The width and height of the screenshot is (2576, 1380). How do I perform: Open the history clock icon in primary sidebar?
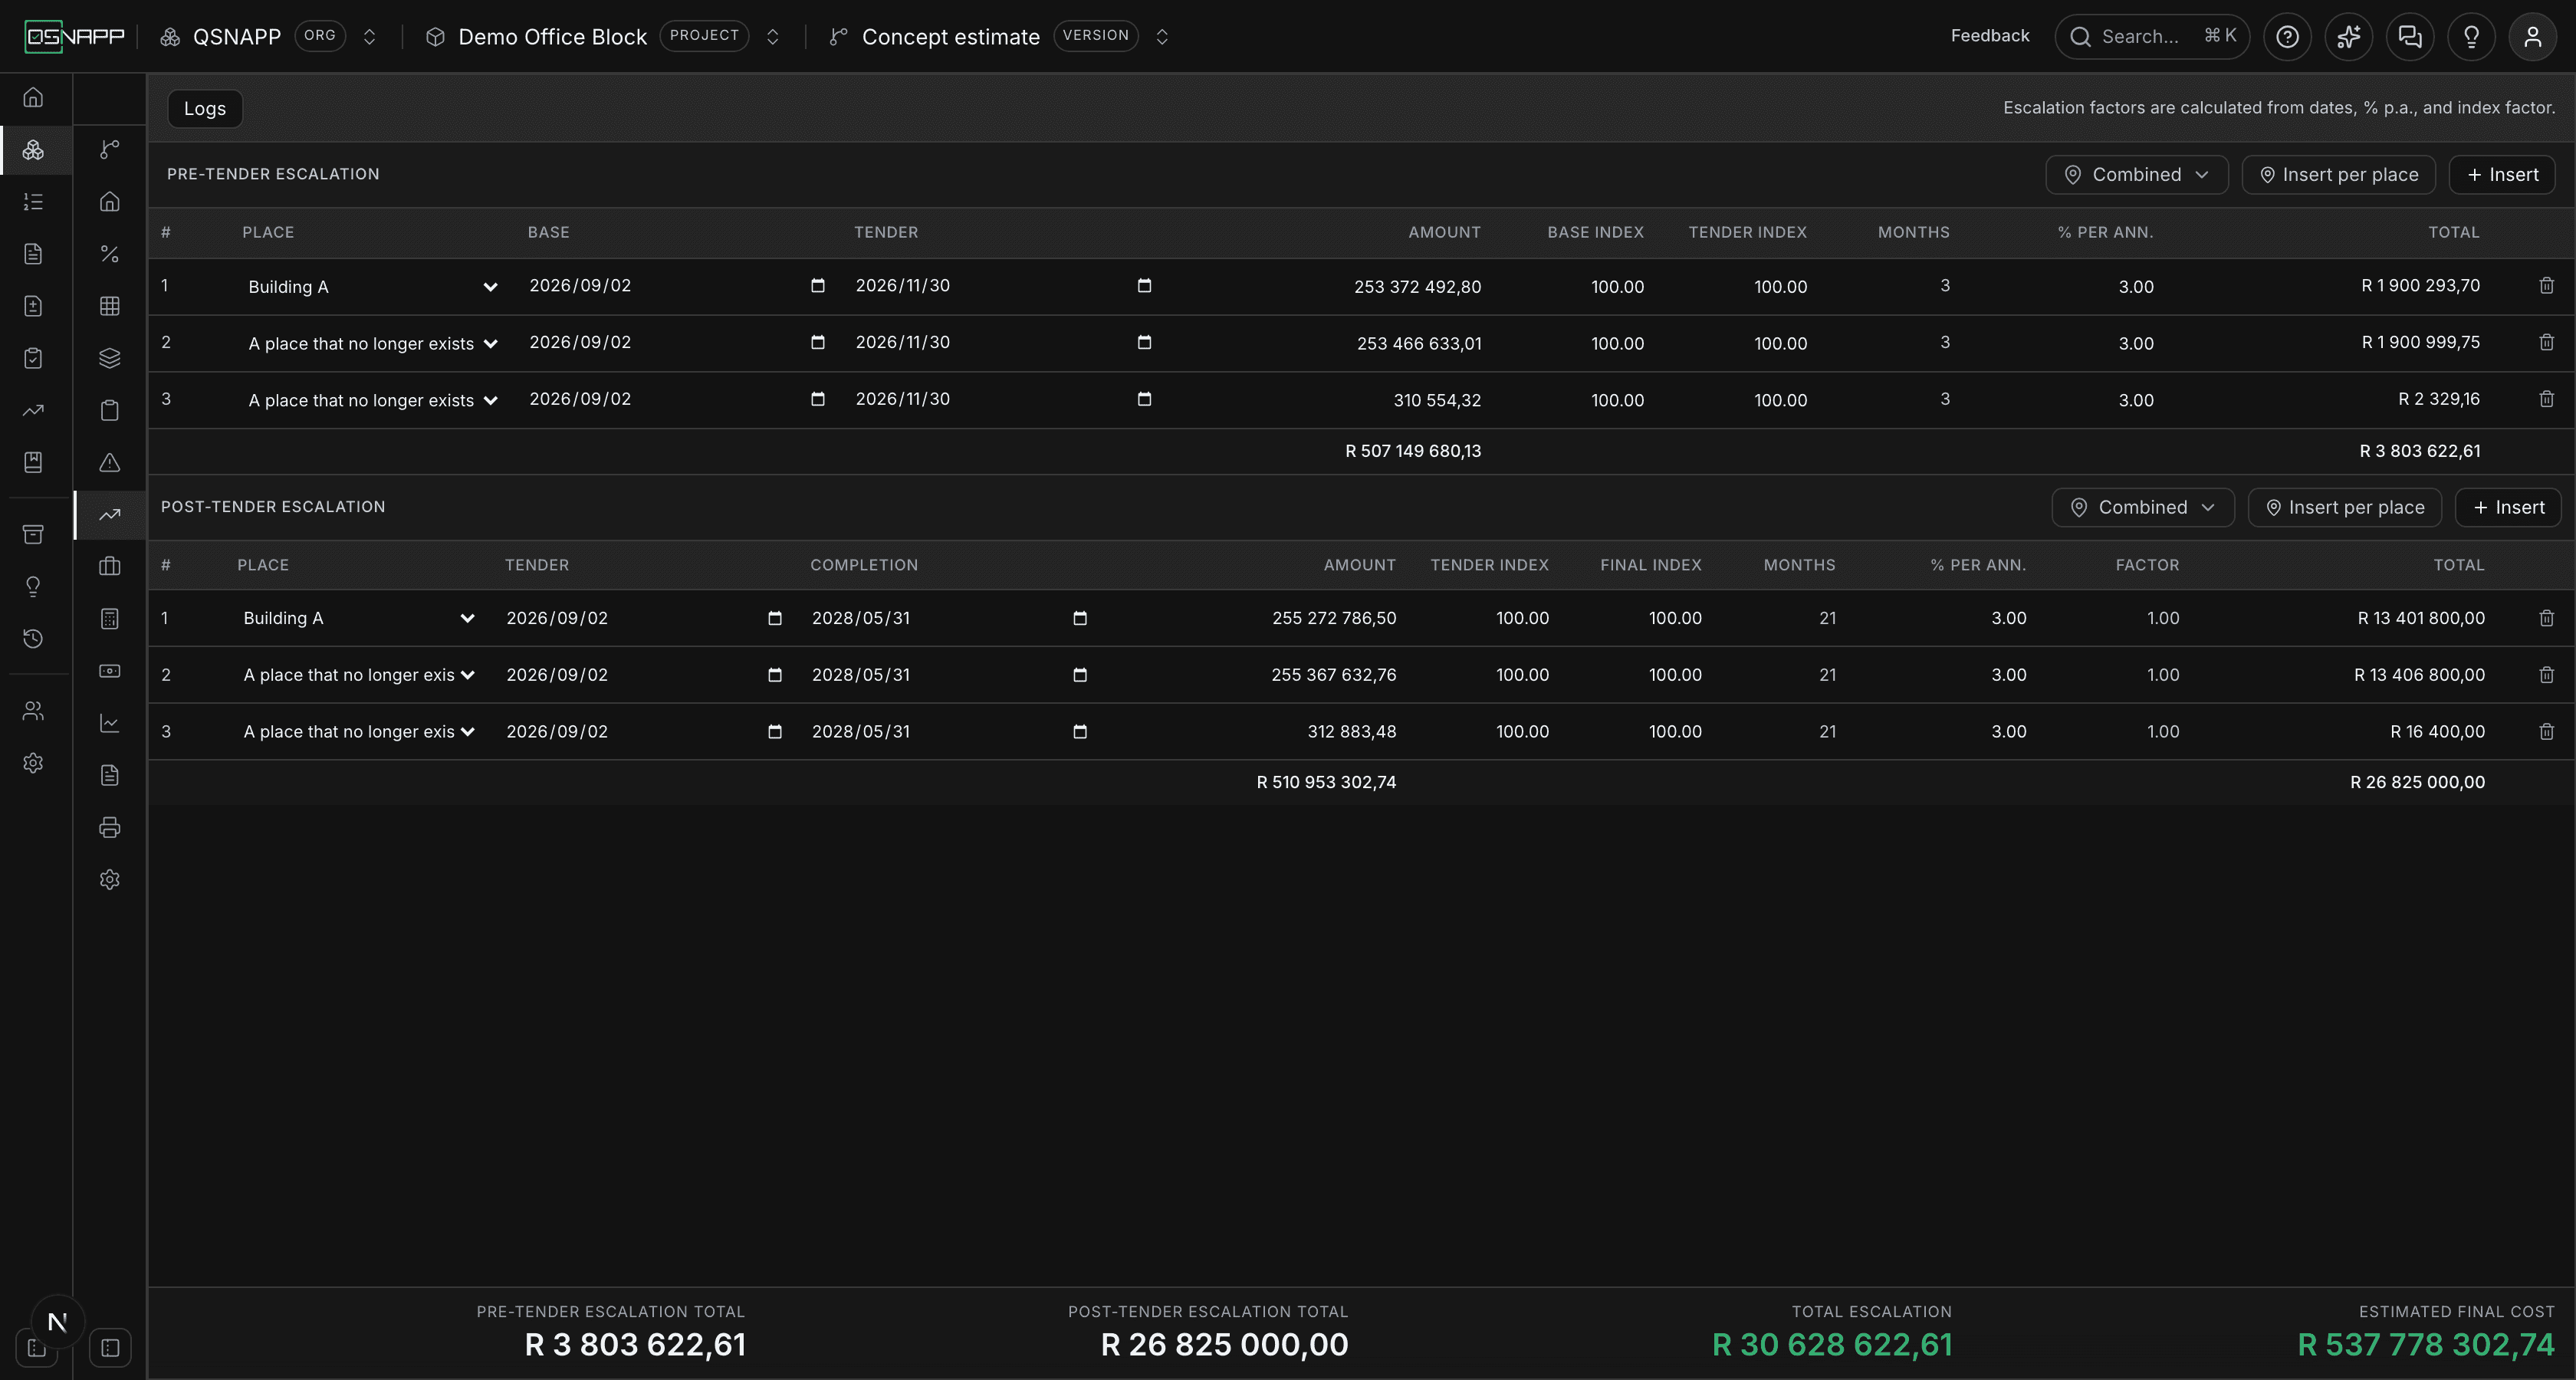coord(33,639)
